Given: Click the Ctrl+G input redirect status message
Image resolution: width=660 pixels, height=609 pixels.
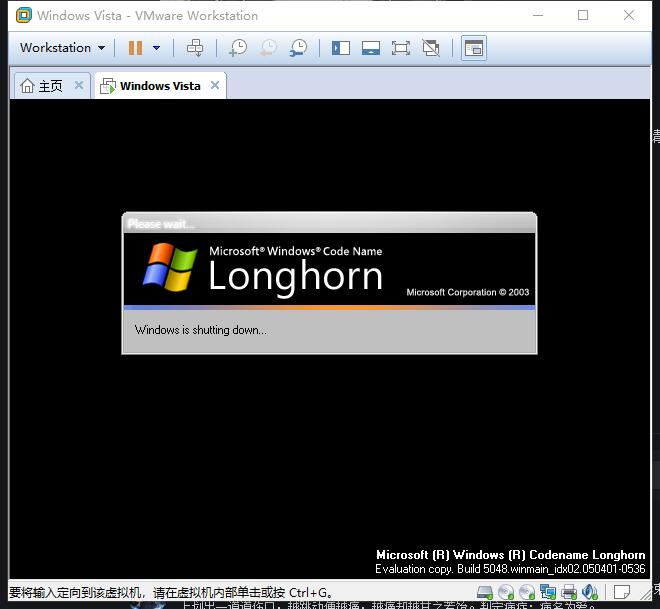Looking at the screenshot, I should tap(170, 593).
